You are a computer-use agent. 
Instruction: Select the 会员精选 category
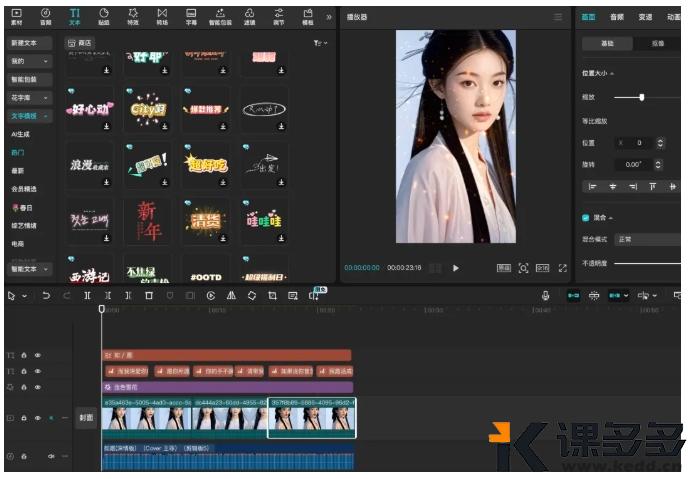pos(24,189)
